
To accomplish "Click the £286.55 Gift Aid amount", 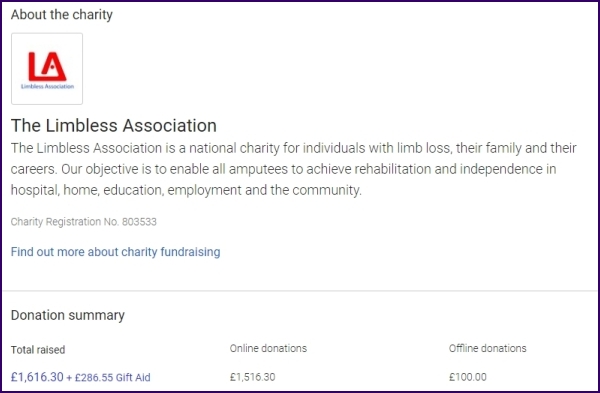I will [112, 378].
